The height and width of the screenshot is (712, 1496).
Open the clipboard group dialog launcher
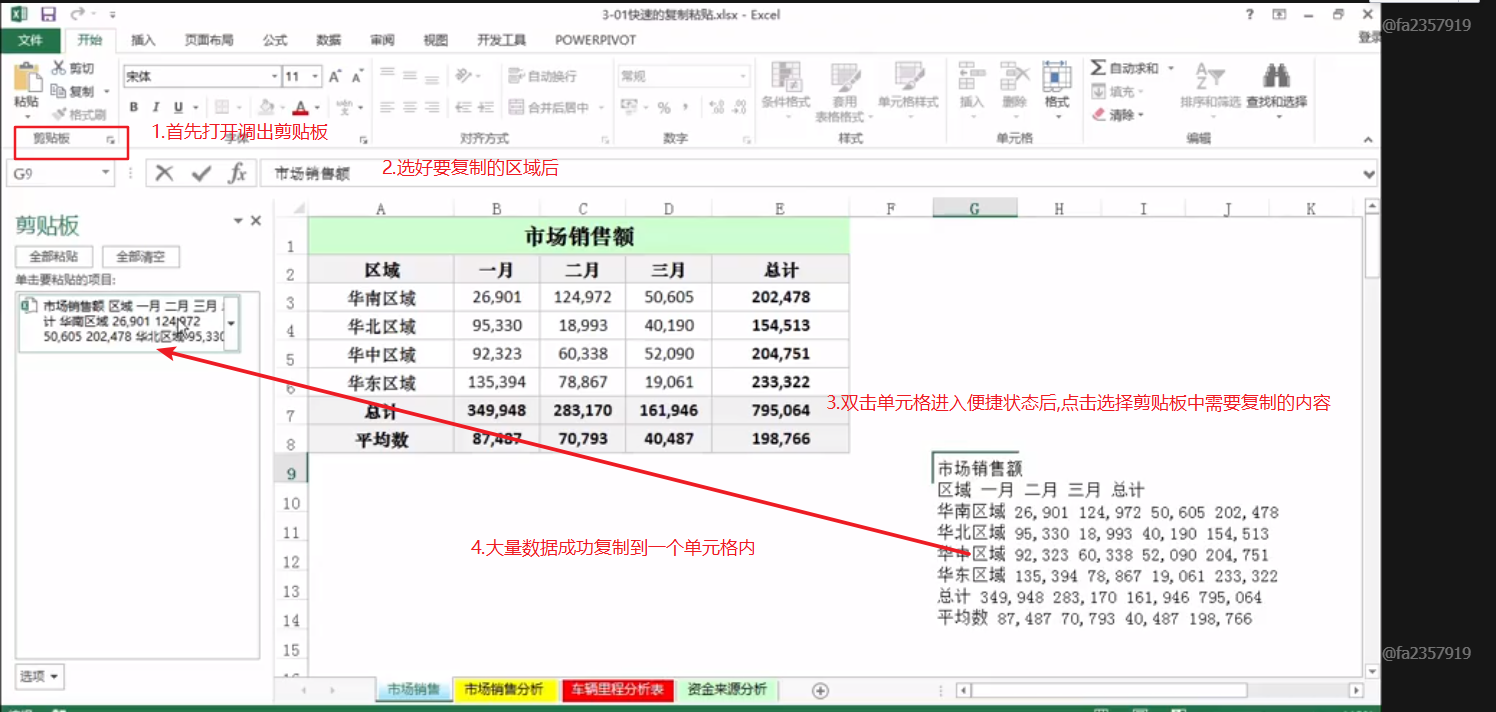point(110,141)
